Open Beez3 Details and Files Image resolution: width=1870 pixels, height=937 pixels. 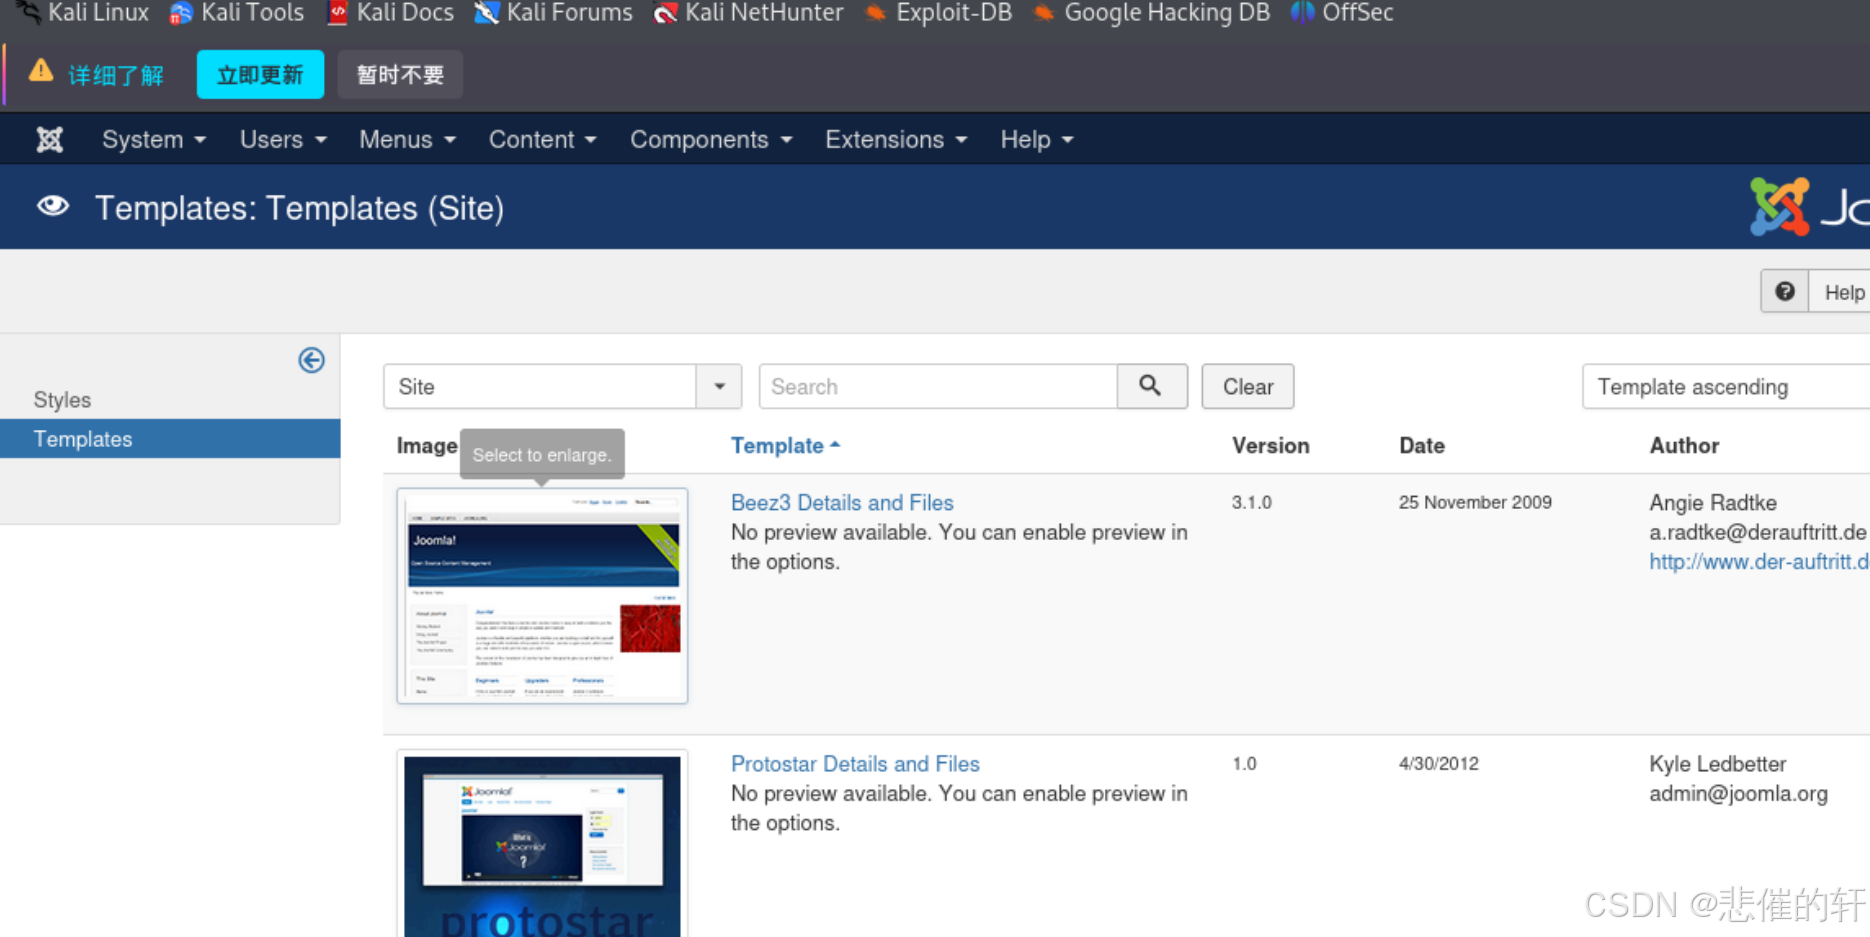[842, 502]
